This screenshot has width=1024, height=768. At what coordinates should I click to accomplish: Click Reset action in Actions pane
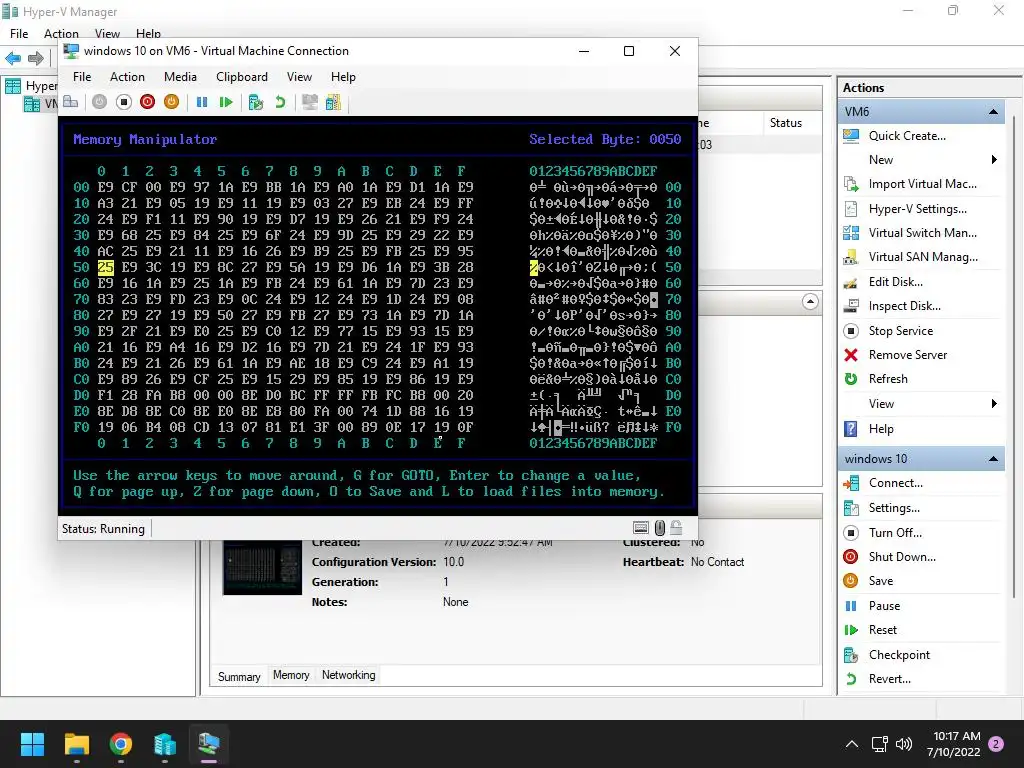882,630
